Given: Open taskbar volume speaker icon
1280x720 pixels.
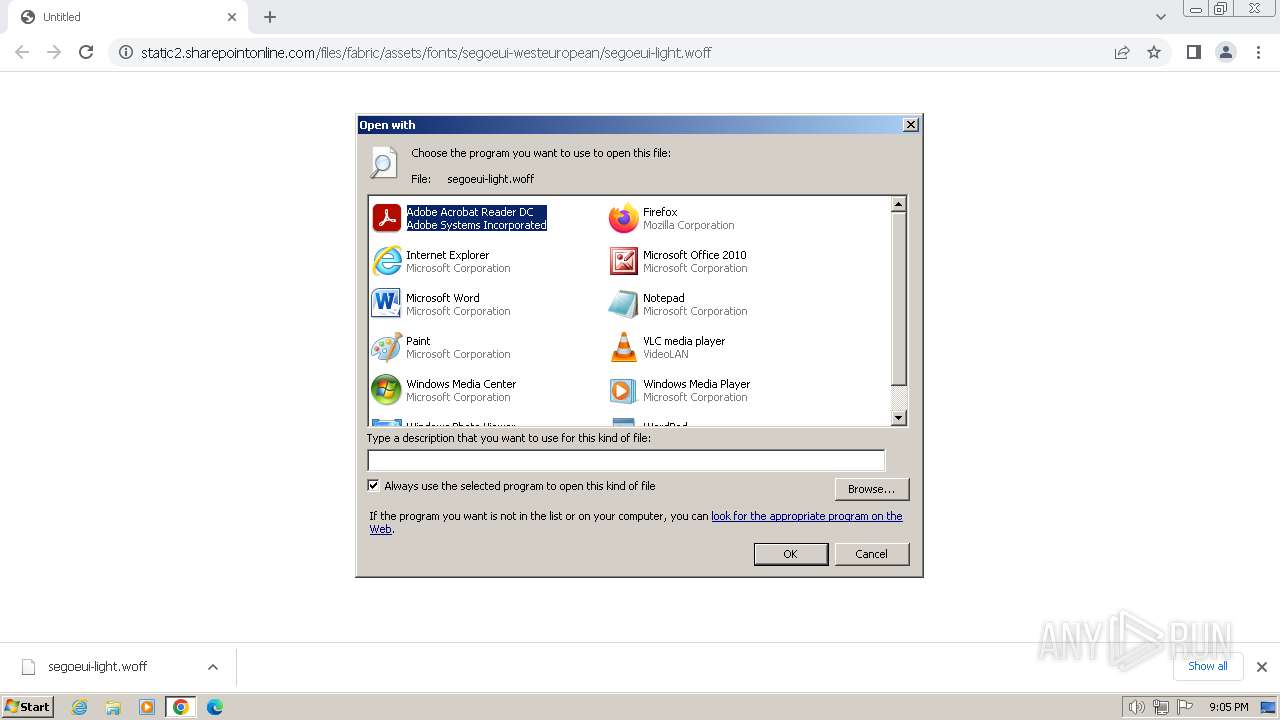Looking at the screenshot, I should (1136, 707).
